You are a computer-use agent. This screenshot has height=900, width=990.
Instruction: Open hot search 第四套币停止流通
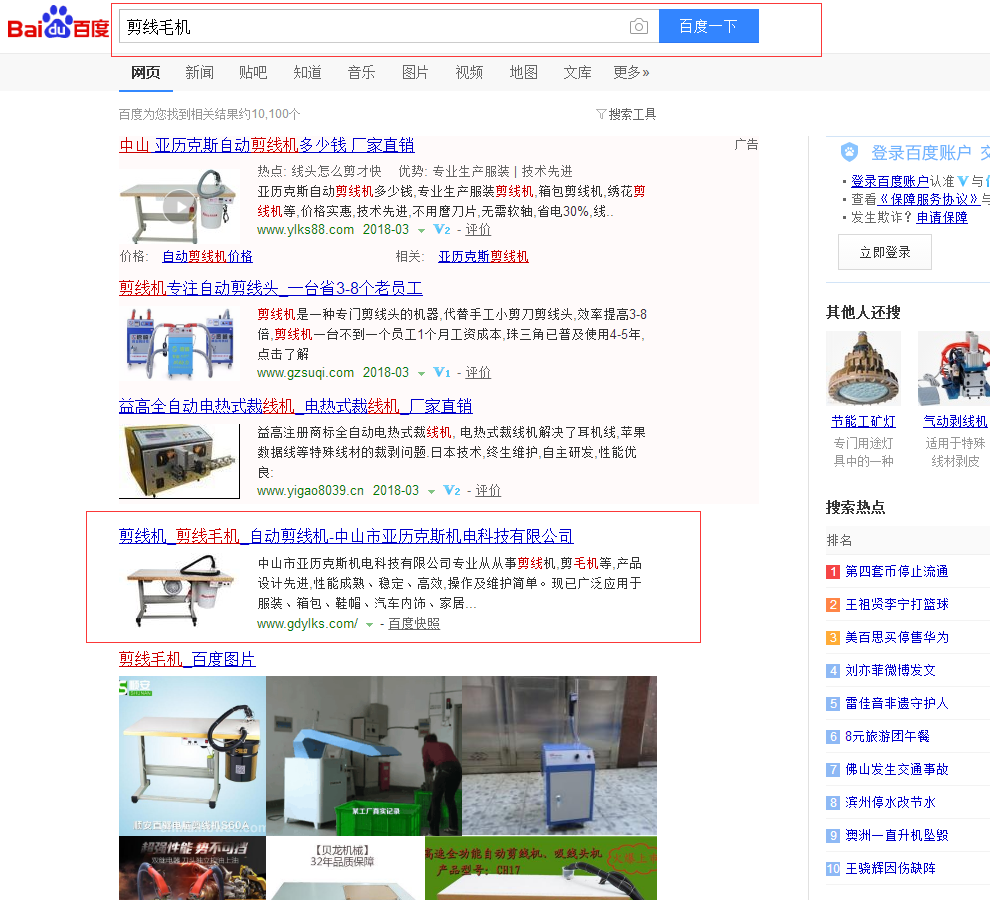(x=896, y=572)
